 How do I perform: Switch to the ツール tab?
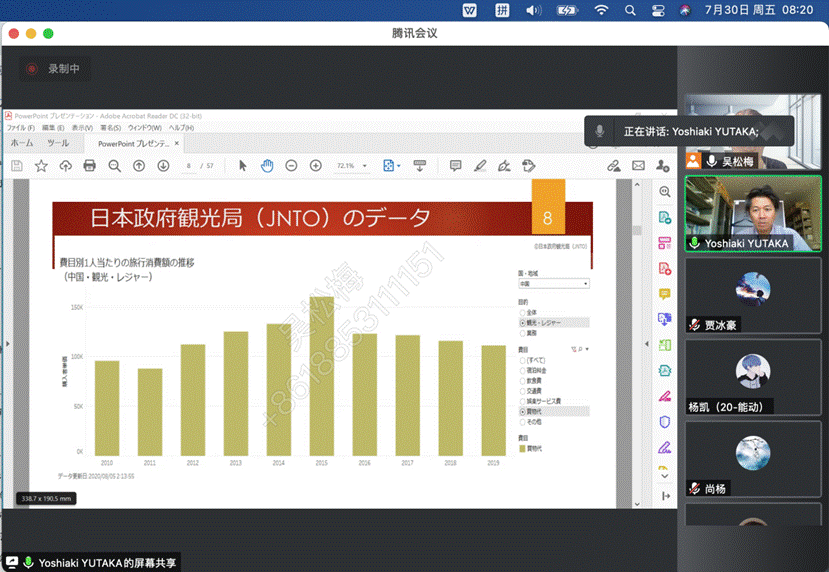(58, 143)
